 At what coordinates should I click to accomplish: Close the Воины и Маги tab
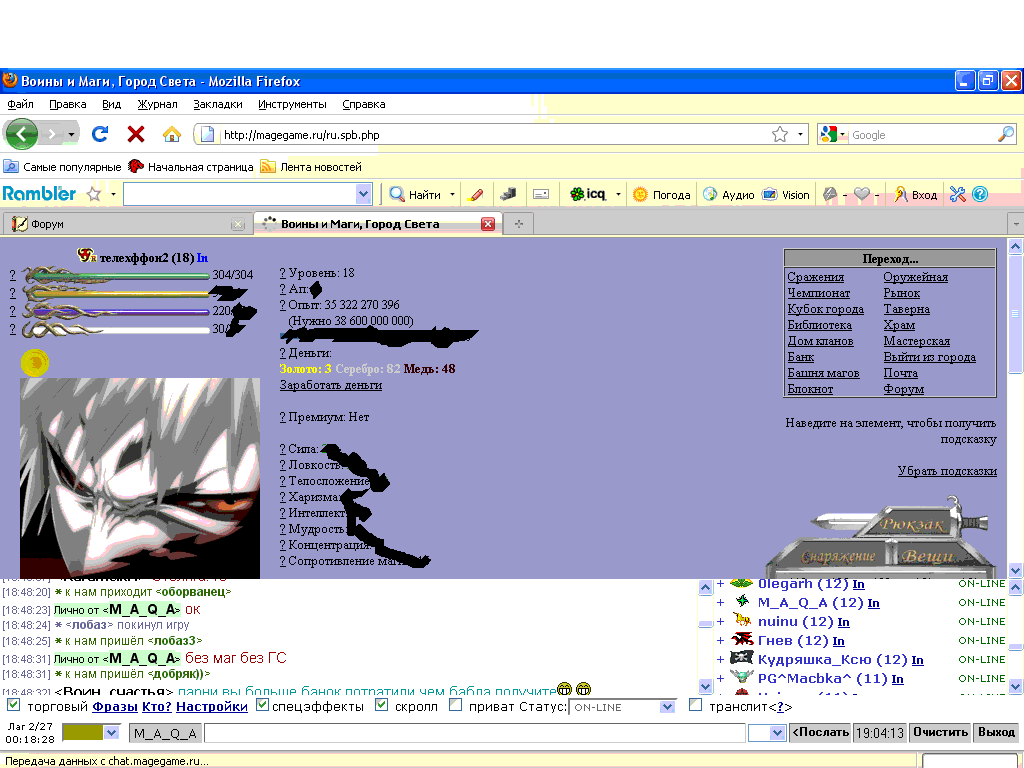click(488, 224)
